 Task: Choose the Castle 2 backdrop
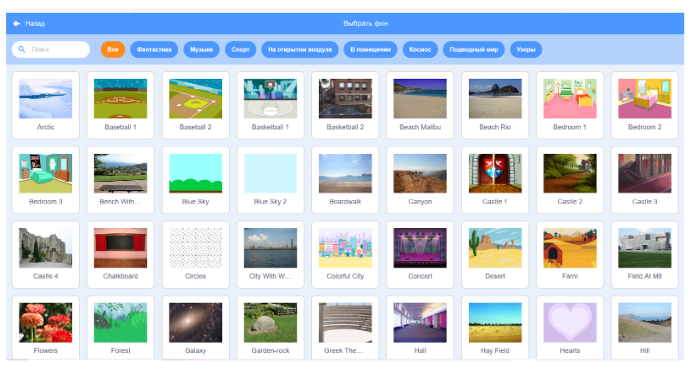click(x=570, y=180)
